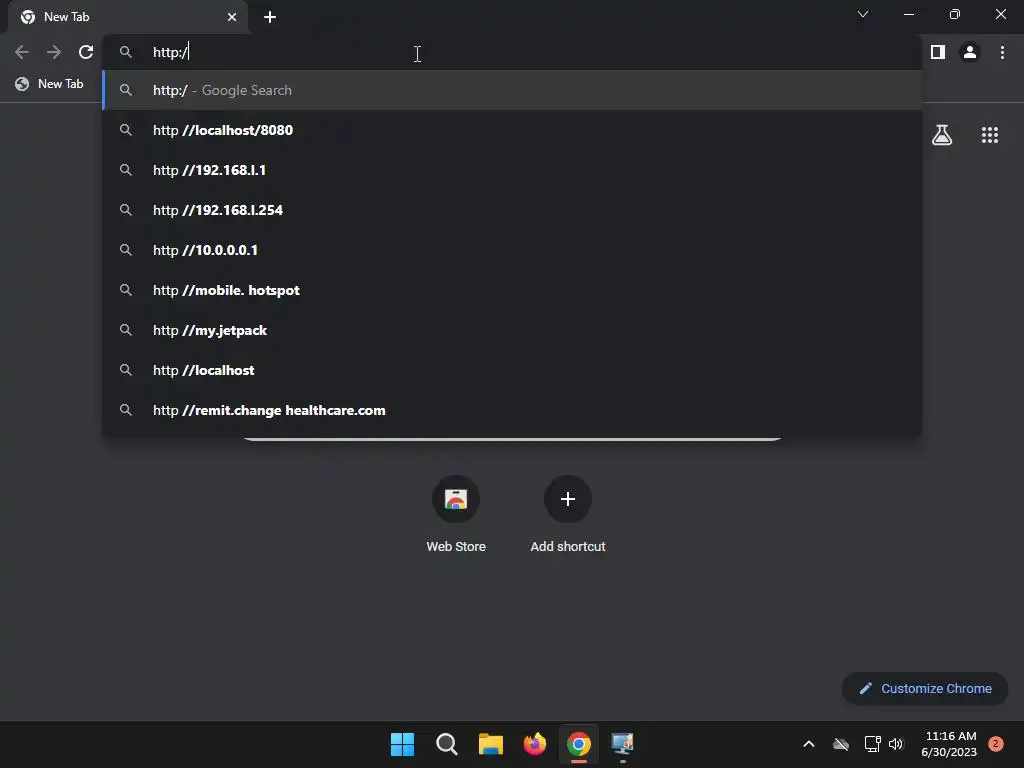Close the New Tab tab

(232, 17)
